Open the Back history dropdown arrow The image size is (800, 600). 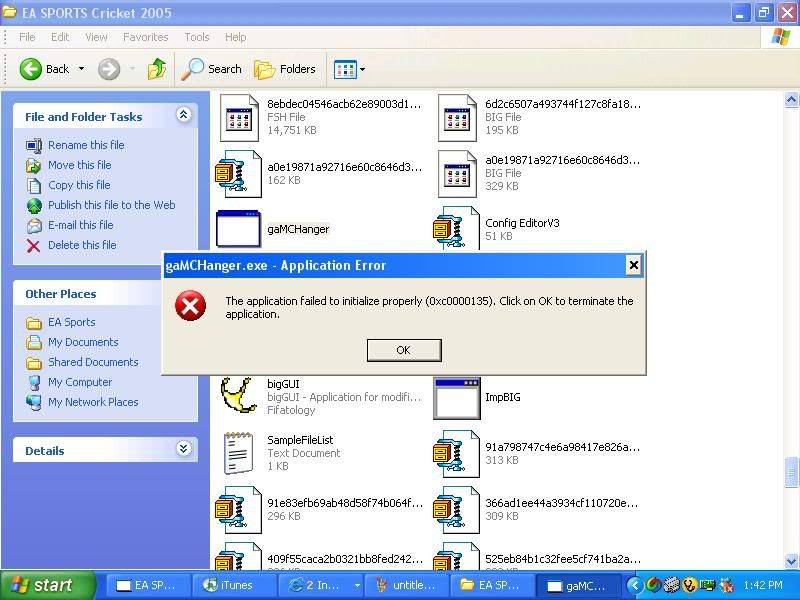tap(81, 68)
